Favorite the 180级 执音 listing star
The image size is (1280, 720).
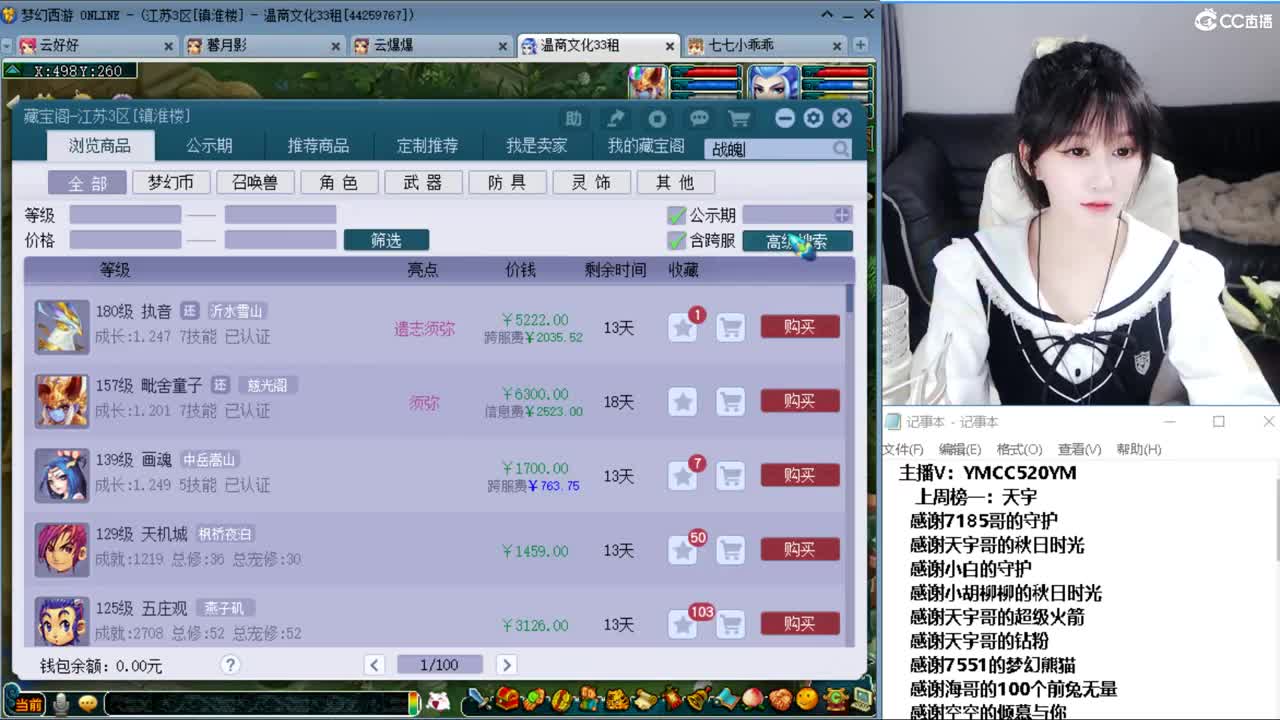pyautogui.click(x=682, y=327)
